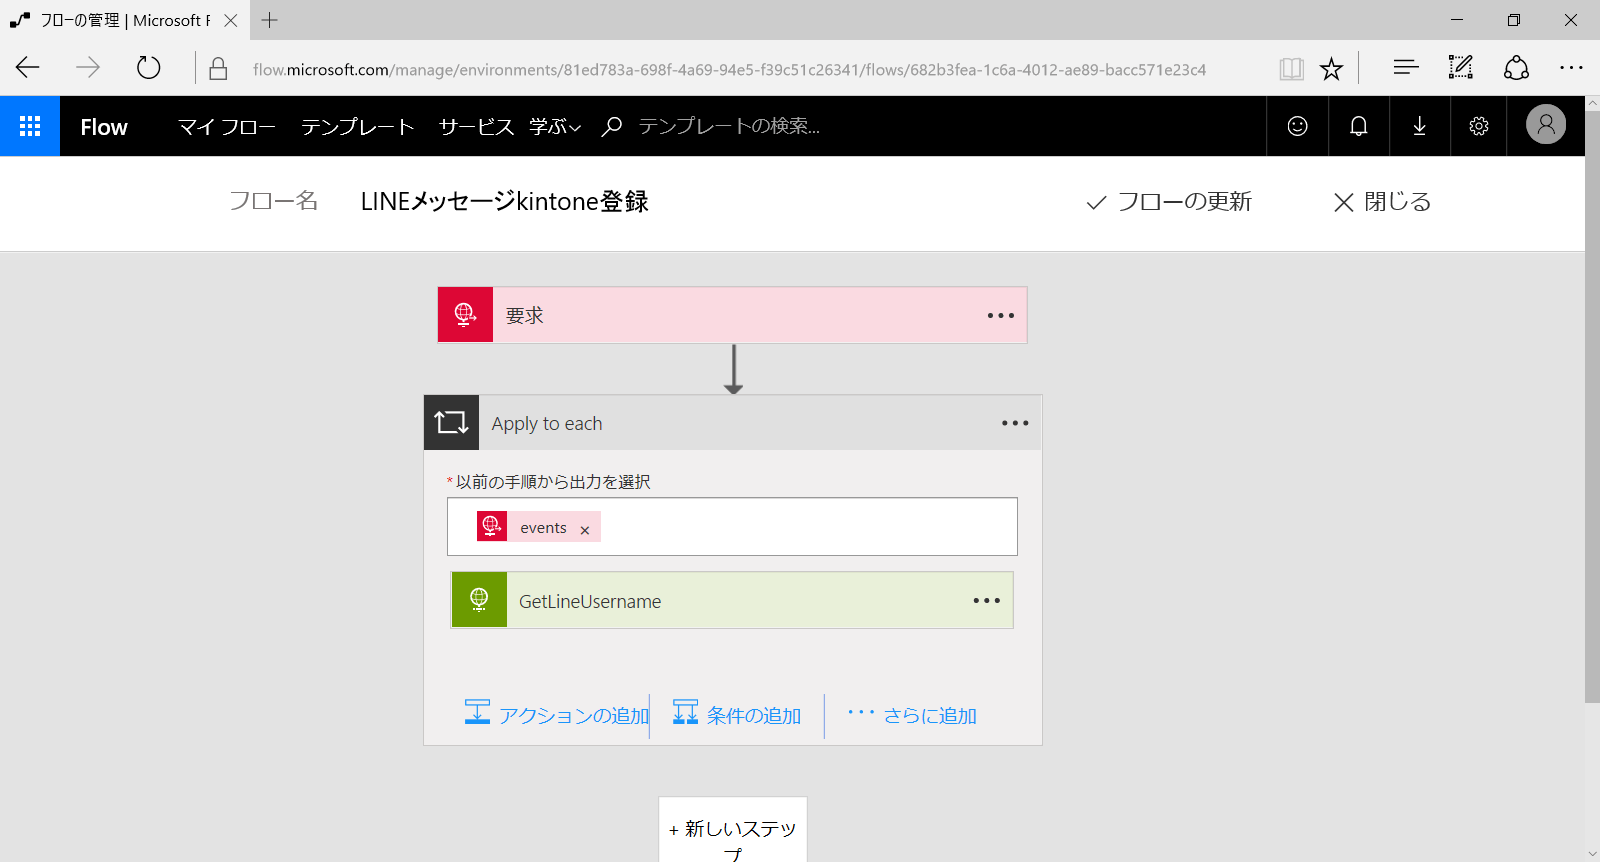Open the browser more options ellipsis
1600x862 pixels.
[1571, 68]
